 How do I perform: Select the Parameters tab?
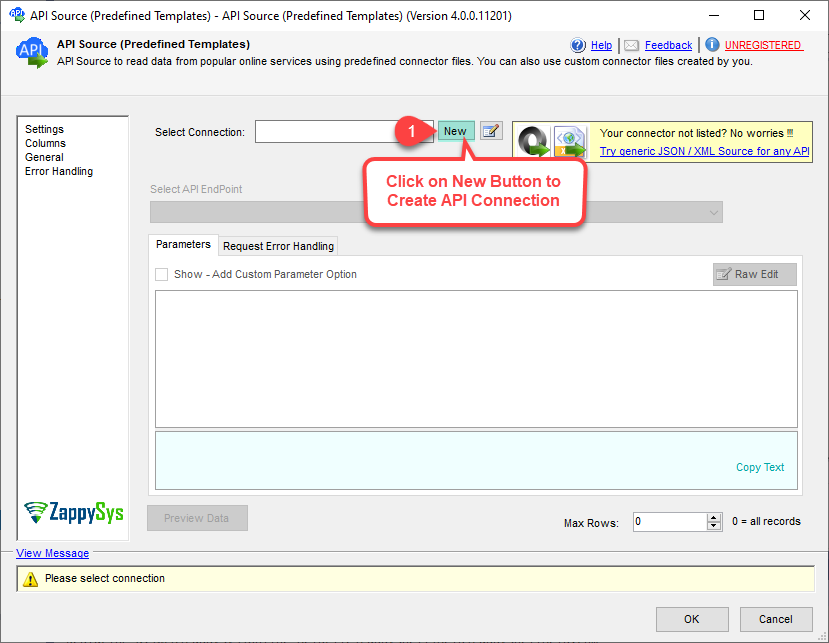point(183,245)
